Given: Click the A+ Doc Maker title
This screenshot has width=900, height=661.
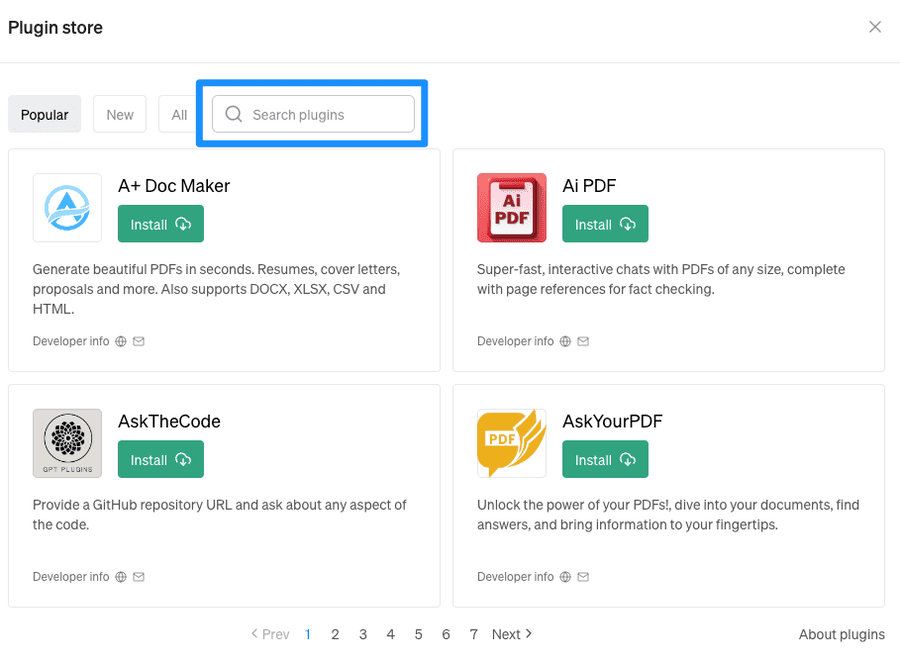Looking at the screenshot, I should [174, 186].
